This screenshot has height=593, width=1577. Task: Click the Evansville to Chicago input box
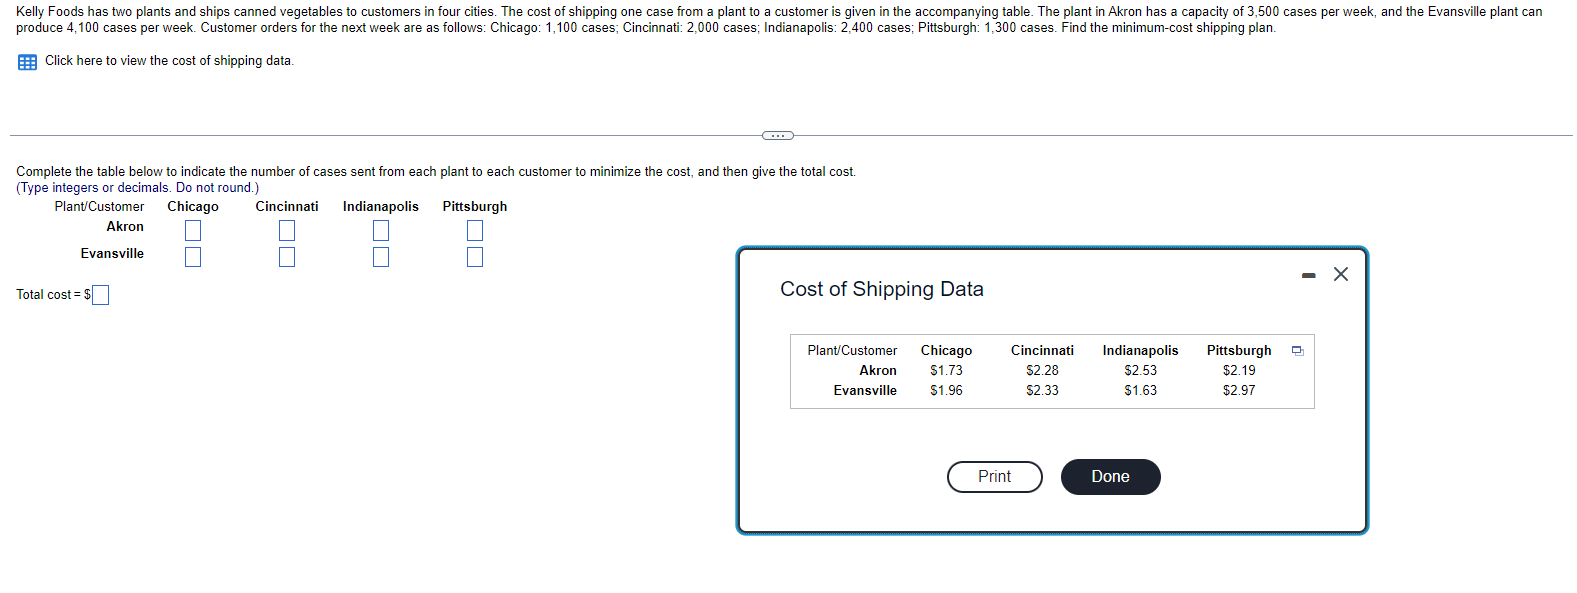tap(193, 257)
